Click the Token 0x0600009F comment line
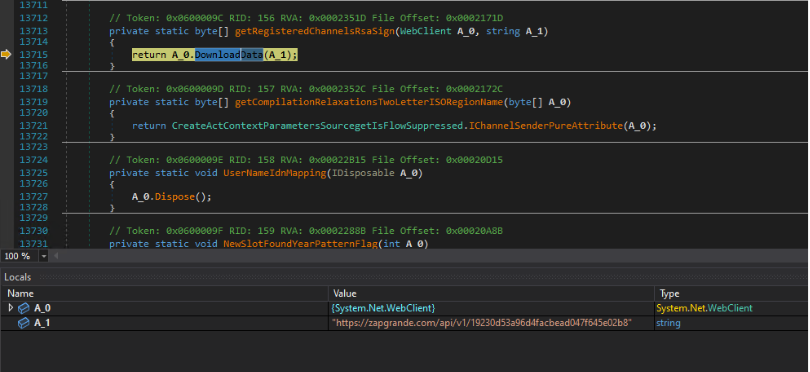 point(306,231)
